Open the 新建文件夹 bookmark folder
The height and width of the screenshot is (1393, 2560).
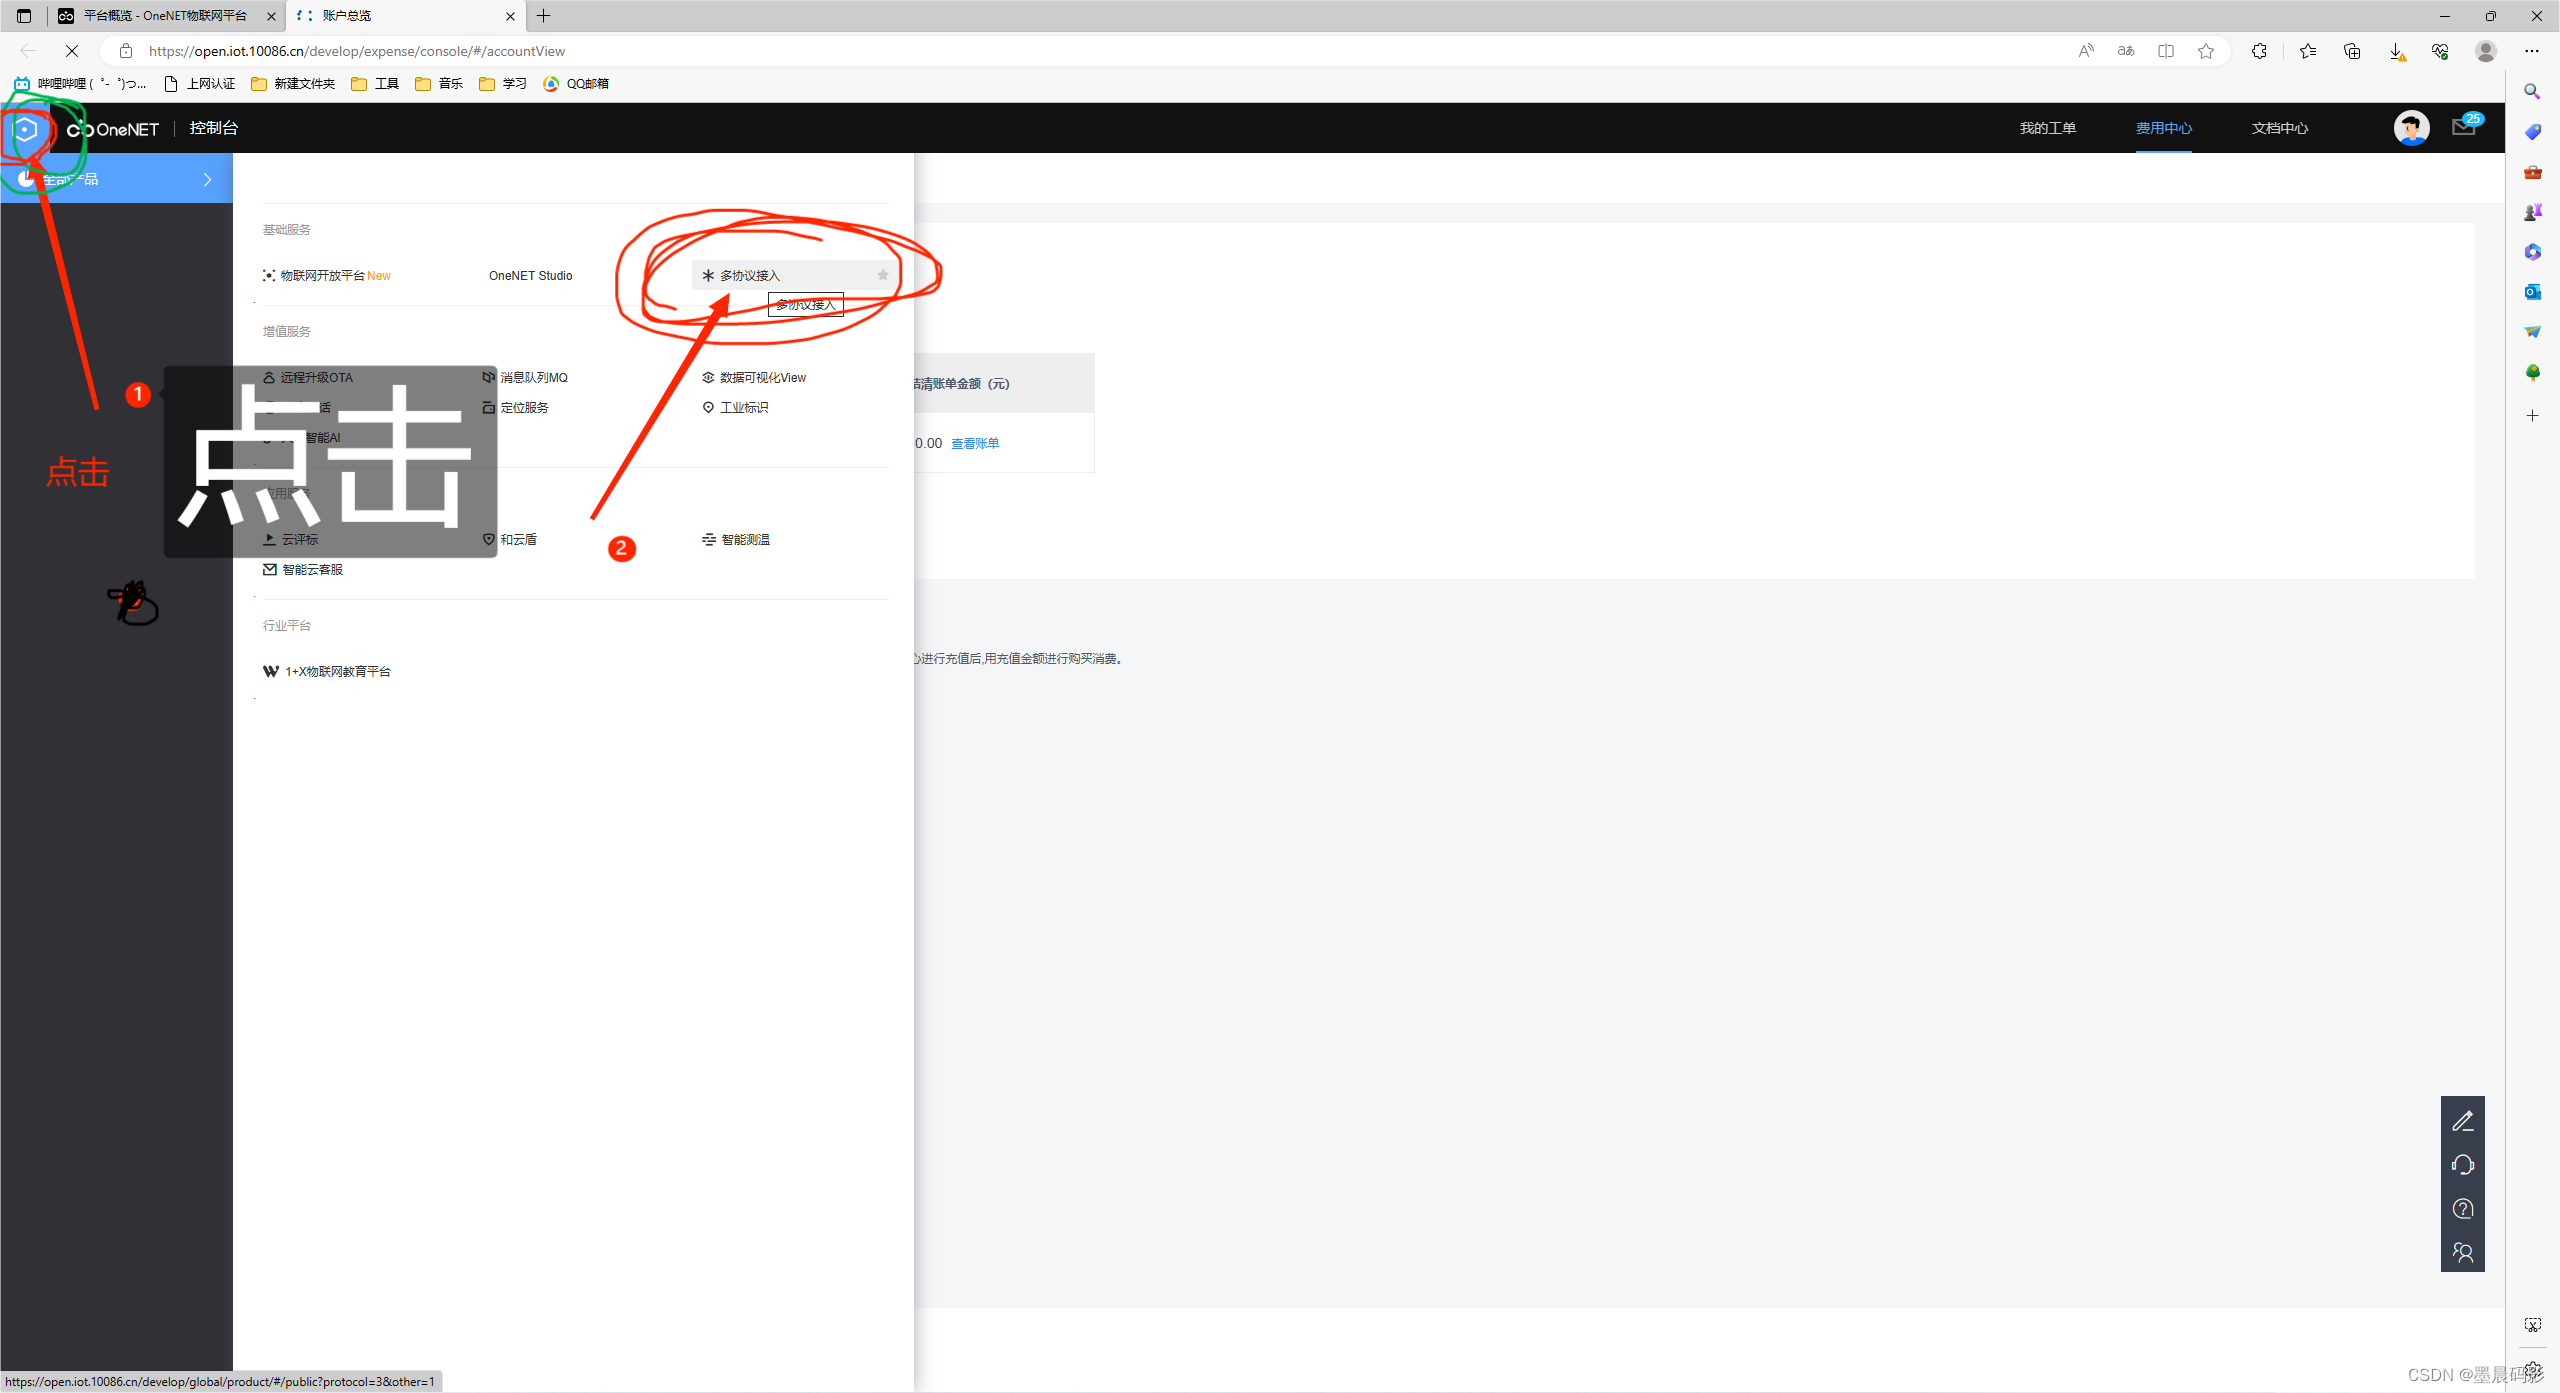coord(293,84)
